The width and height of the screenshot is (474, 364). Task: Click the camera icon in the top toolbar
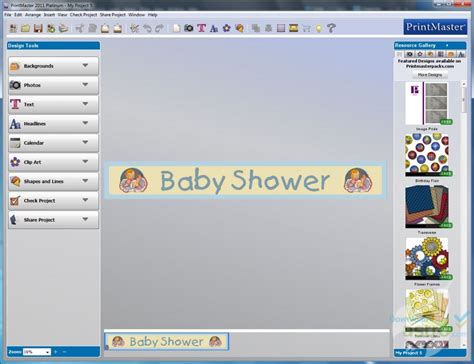(189, 28)
